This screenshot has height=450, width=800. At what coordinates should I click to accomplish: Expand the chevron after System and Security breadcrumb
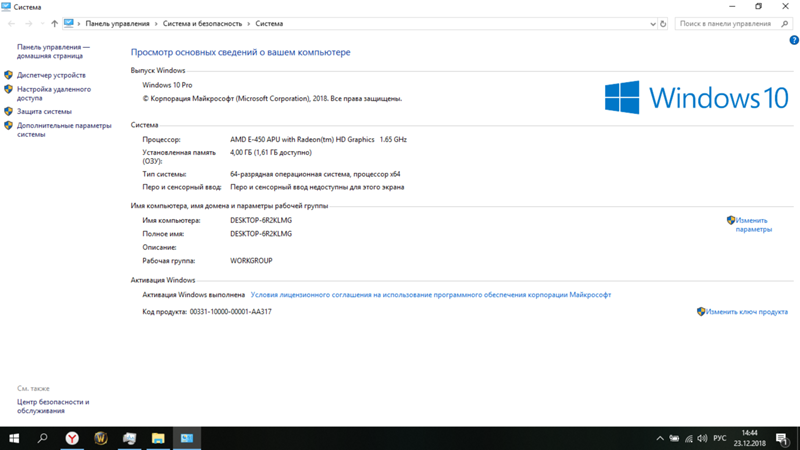click(x=248, y=23)
